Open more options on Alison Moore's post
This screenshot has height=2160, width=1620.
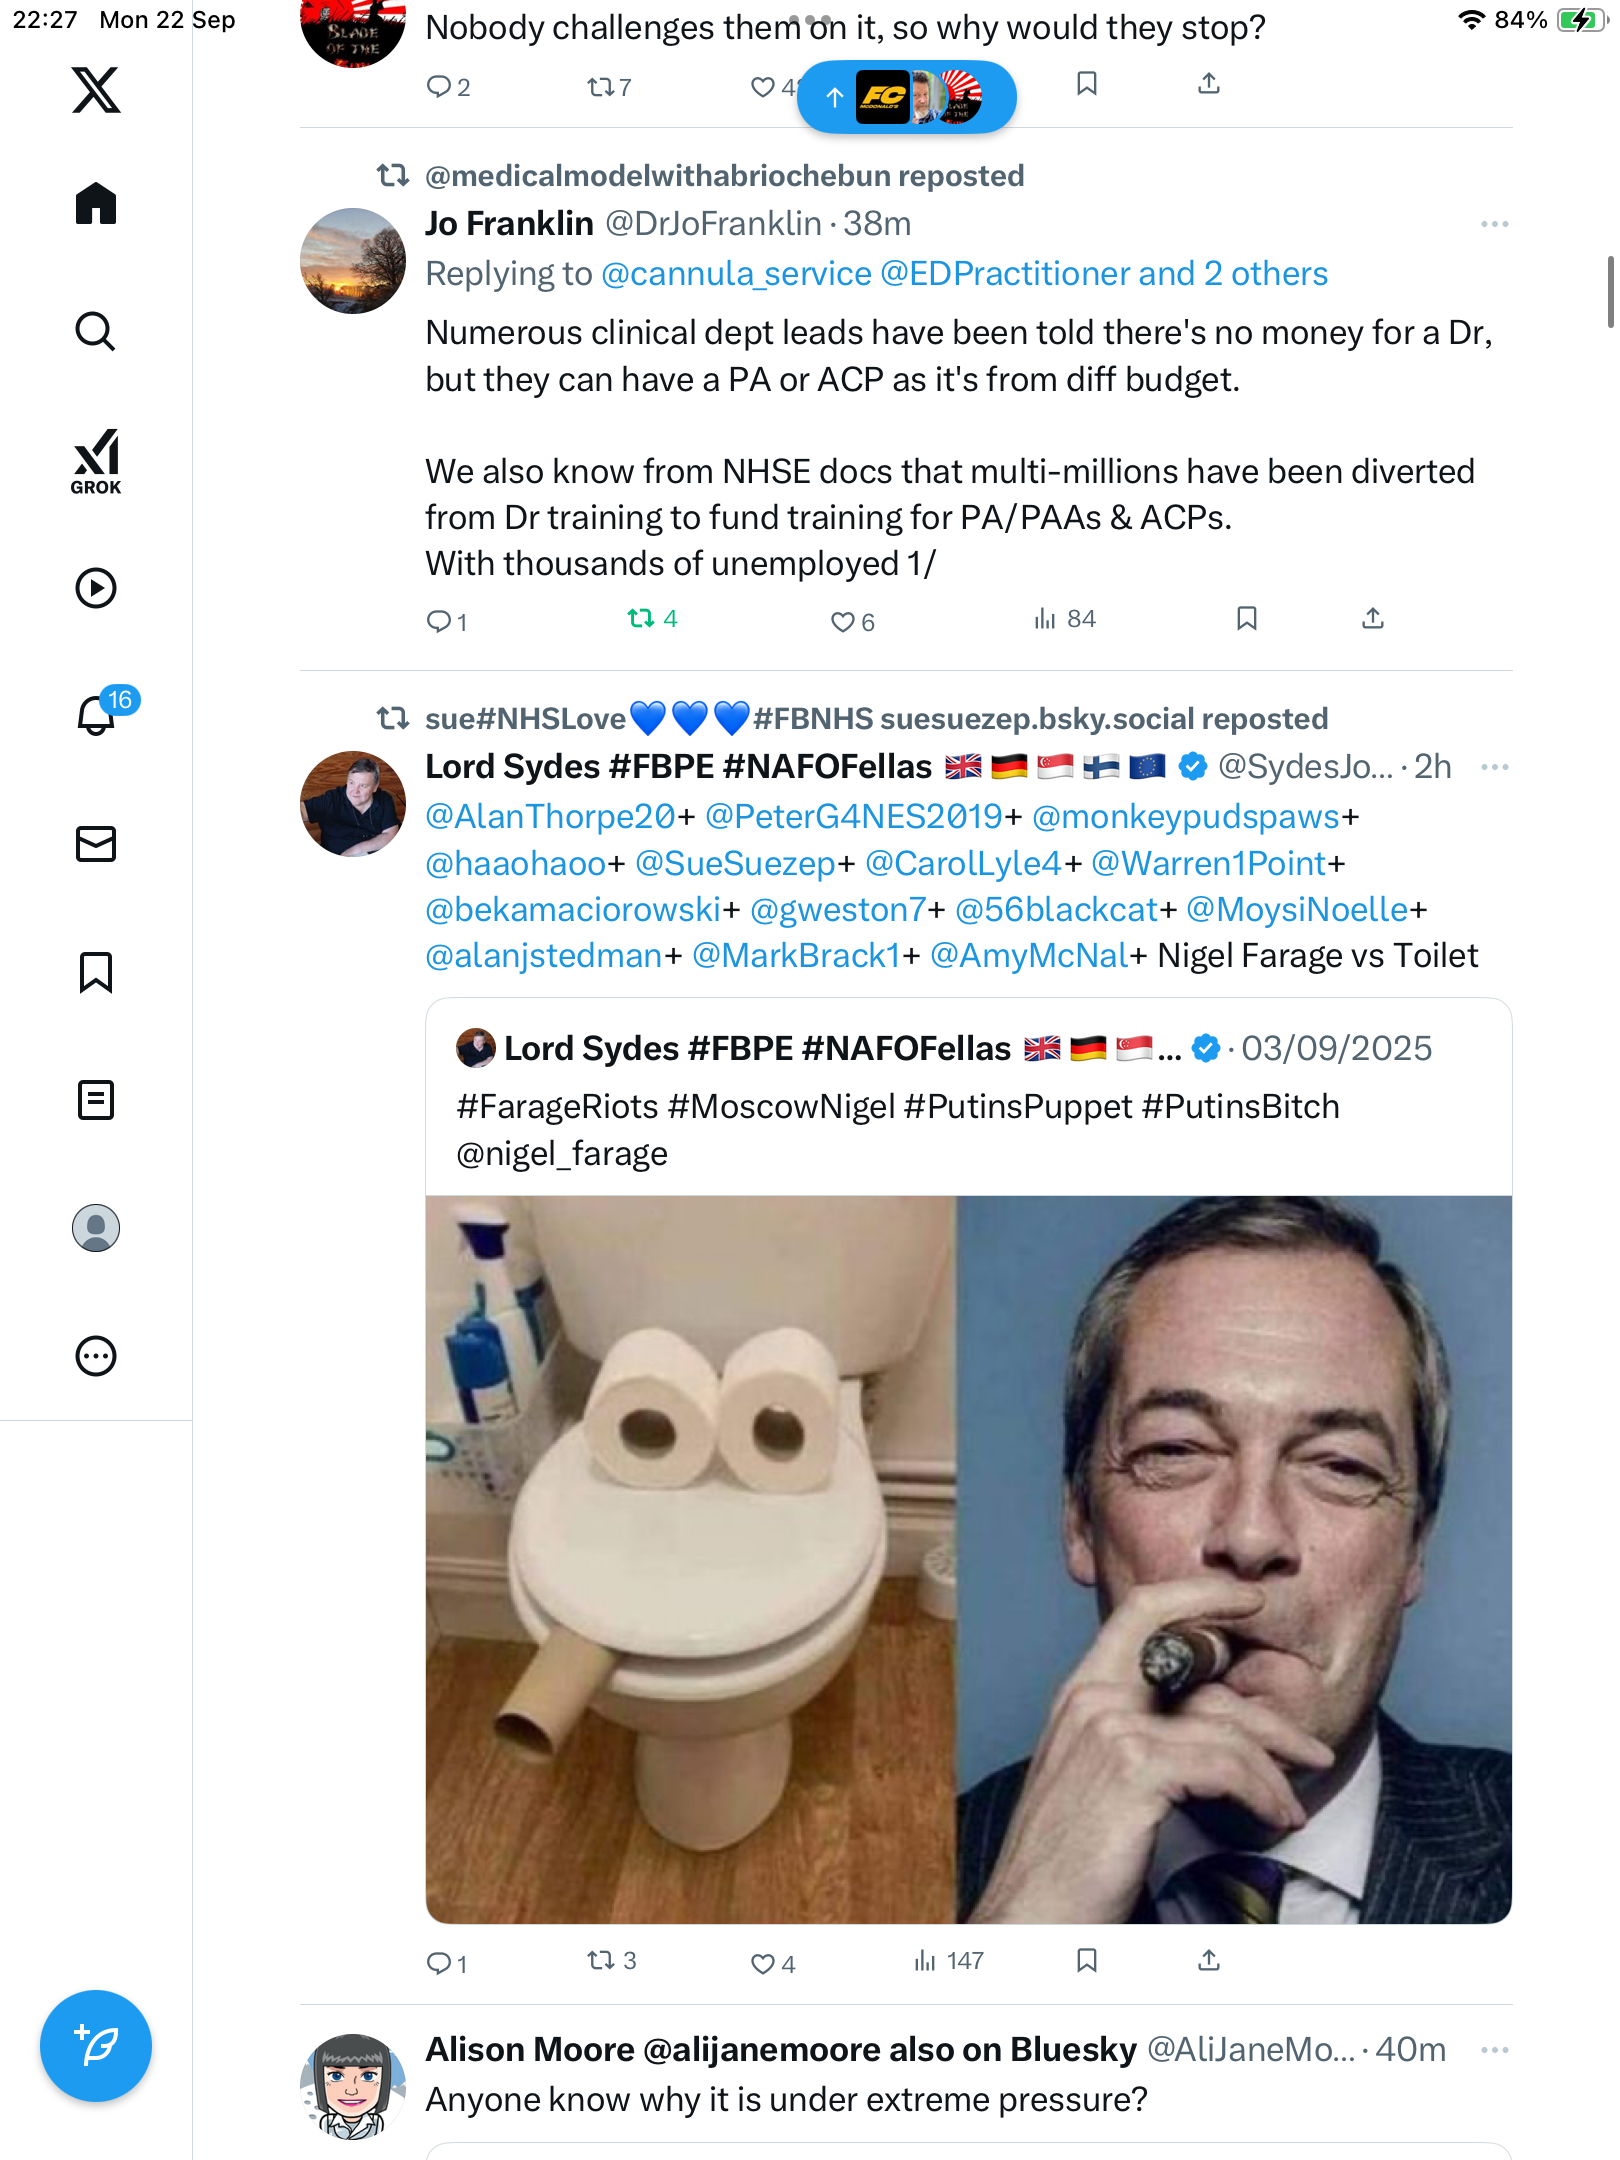[x=1494, y=2050]
